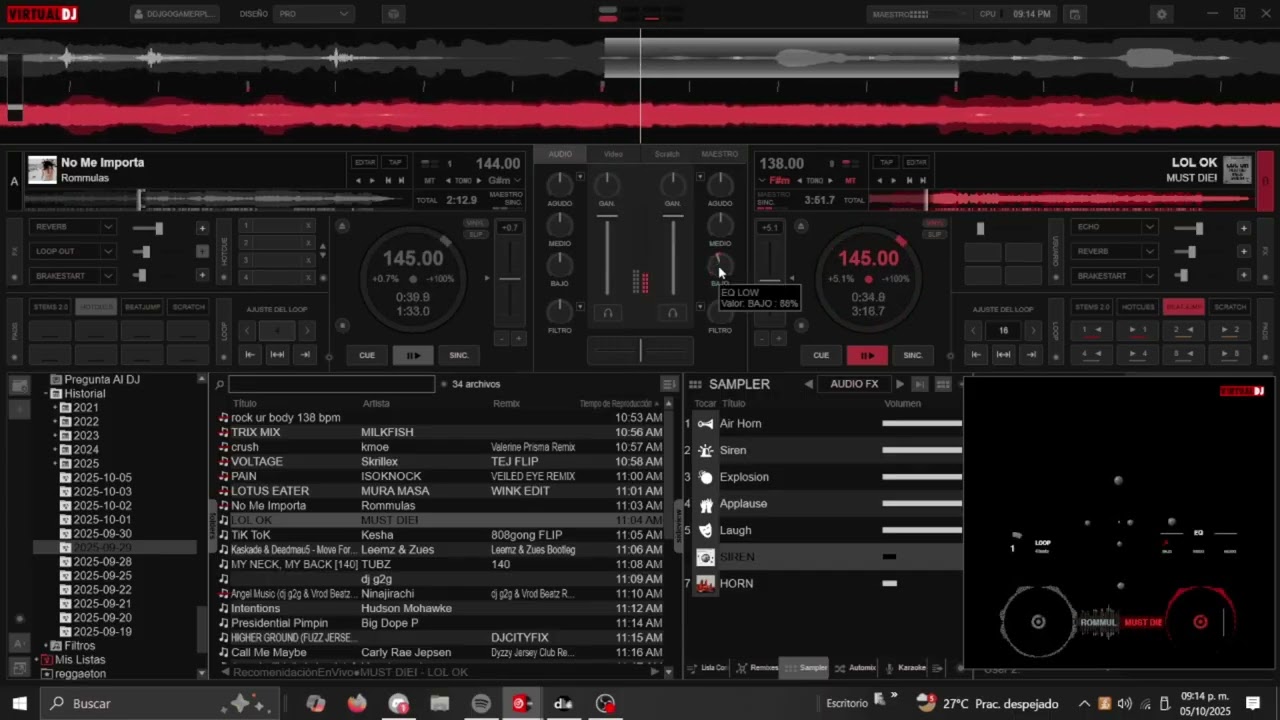Open the DISEÑO PRO layout dropdown

click(314, 14)
